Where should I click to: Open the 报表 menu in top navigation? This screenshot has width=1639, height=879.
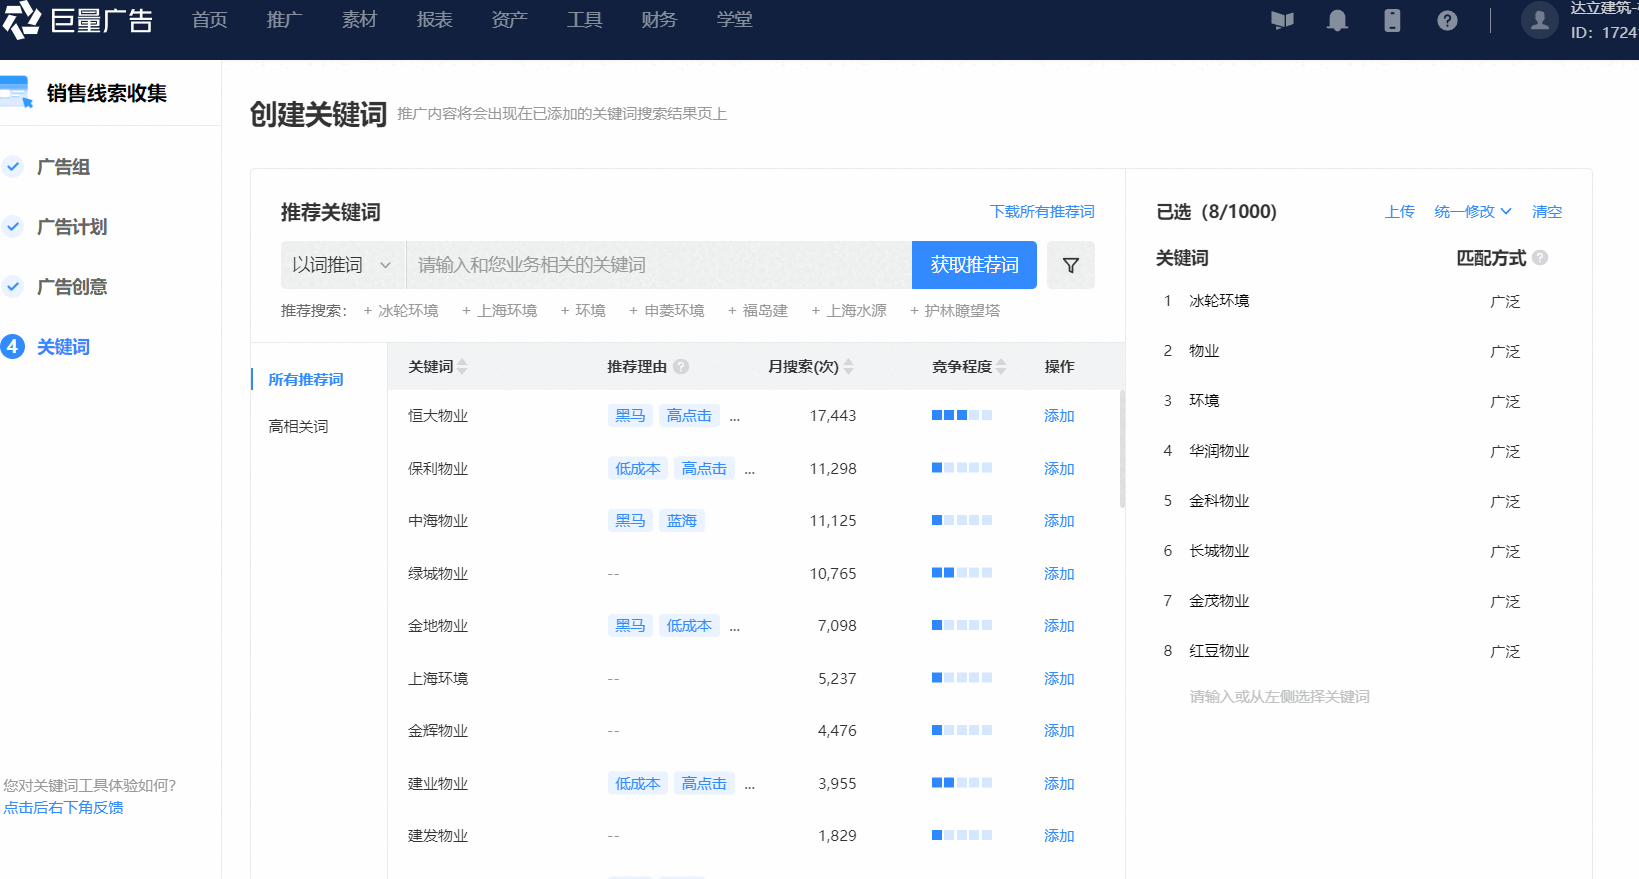click(434, 20)
